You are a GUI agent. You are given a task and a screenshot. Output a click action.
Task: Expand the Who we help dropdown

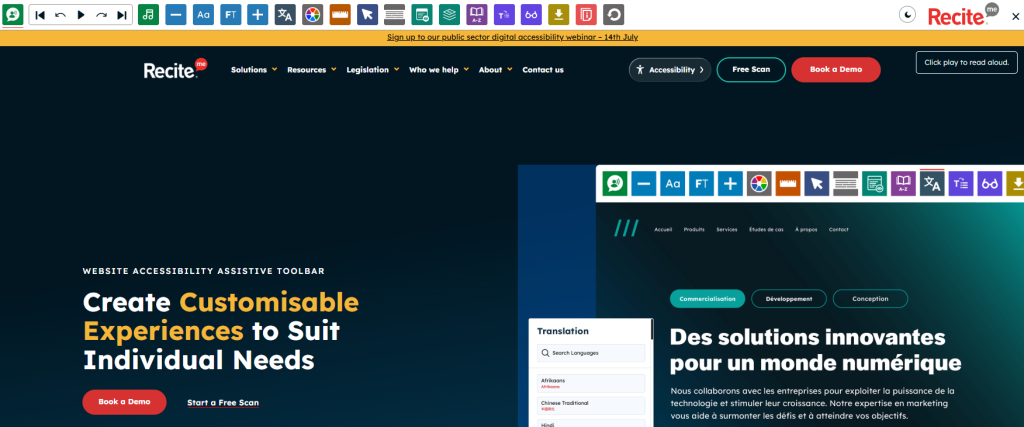[x=439, y=70]
